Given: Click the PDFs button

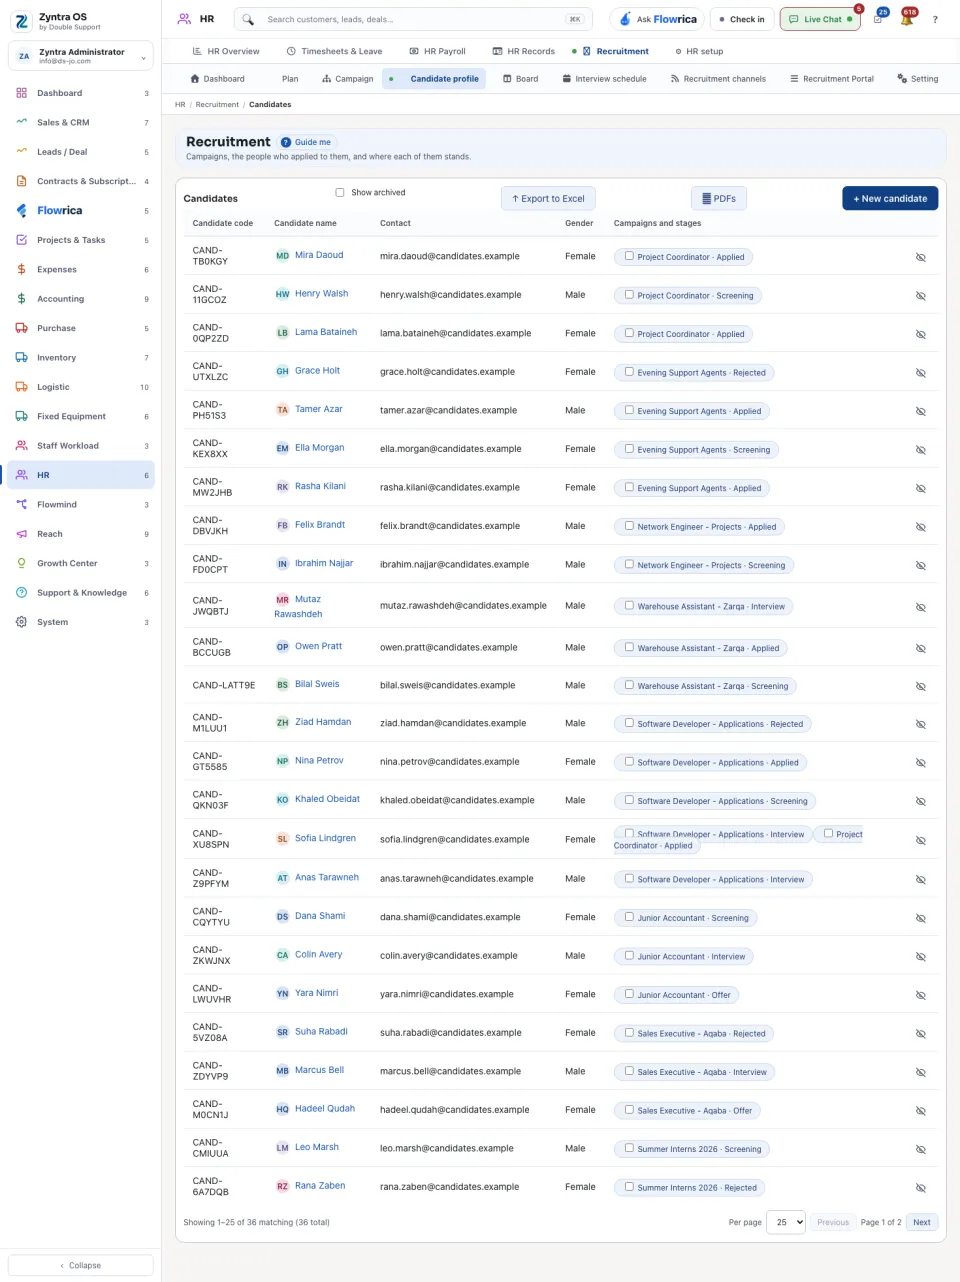Looking at the screenshot, I should 719,198.
